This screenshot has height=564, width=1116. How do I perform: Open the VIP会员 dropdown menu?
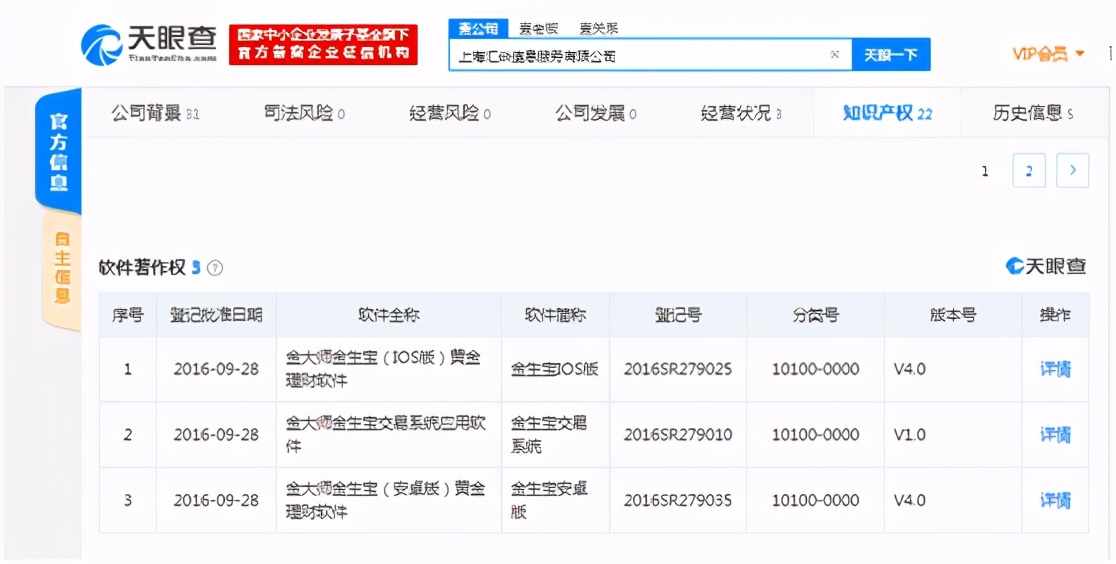[1048, 53]
